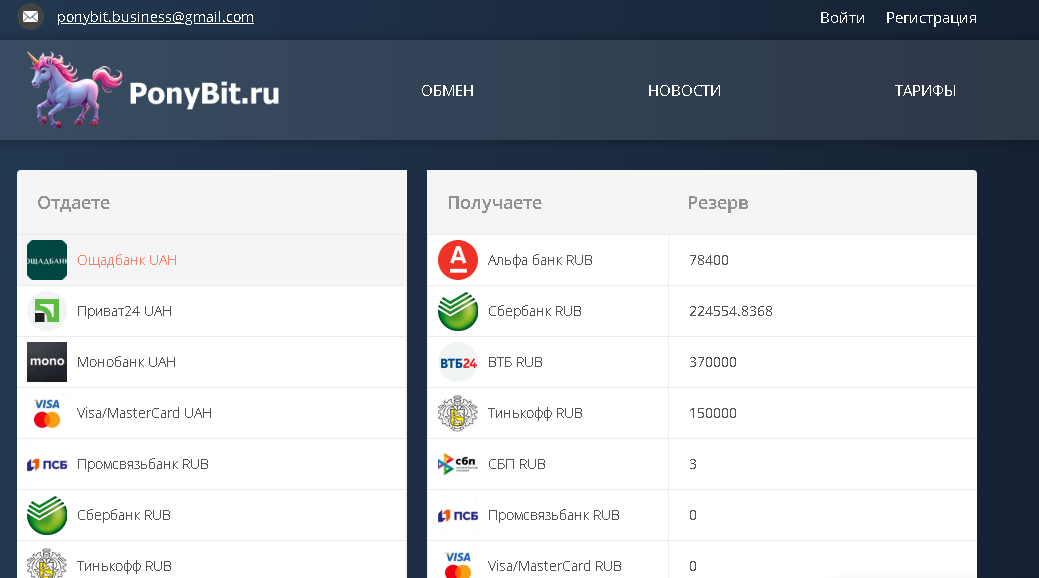Click the Регистрация link
This screenshot has height=578, width=1039.
931,18
